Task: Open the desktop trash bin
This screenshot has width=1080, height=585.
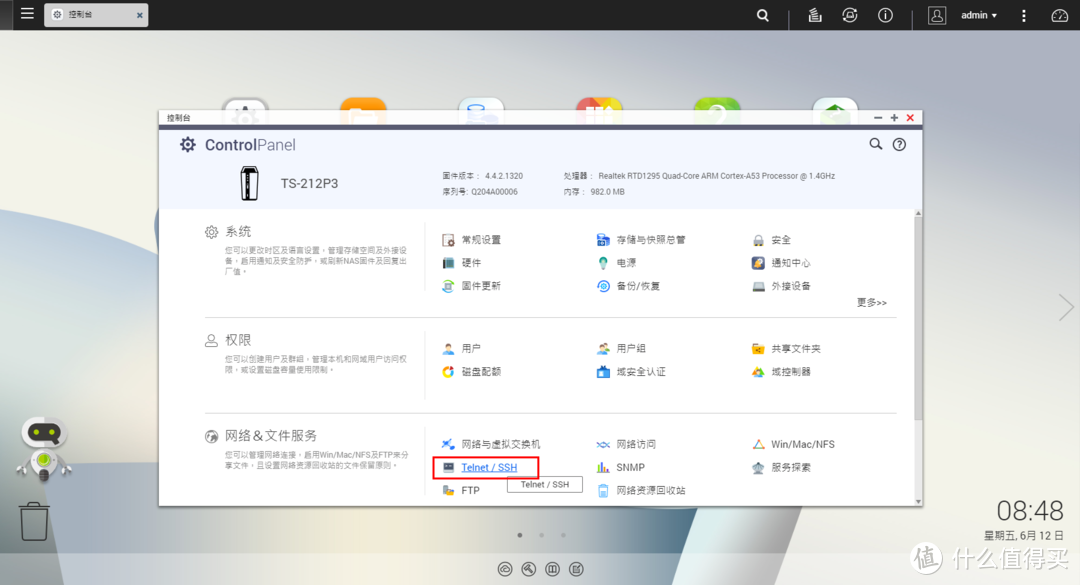Action: 34,522
